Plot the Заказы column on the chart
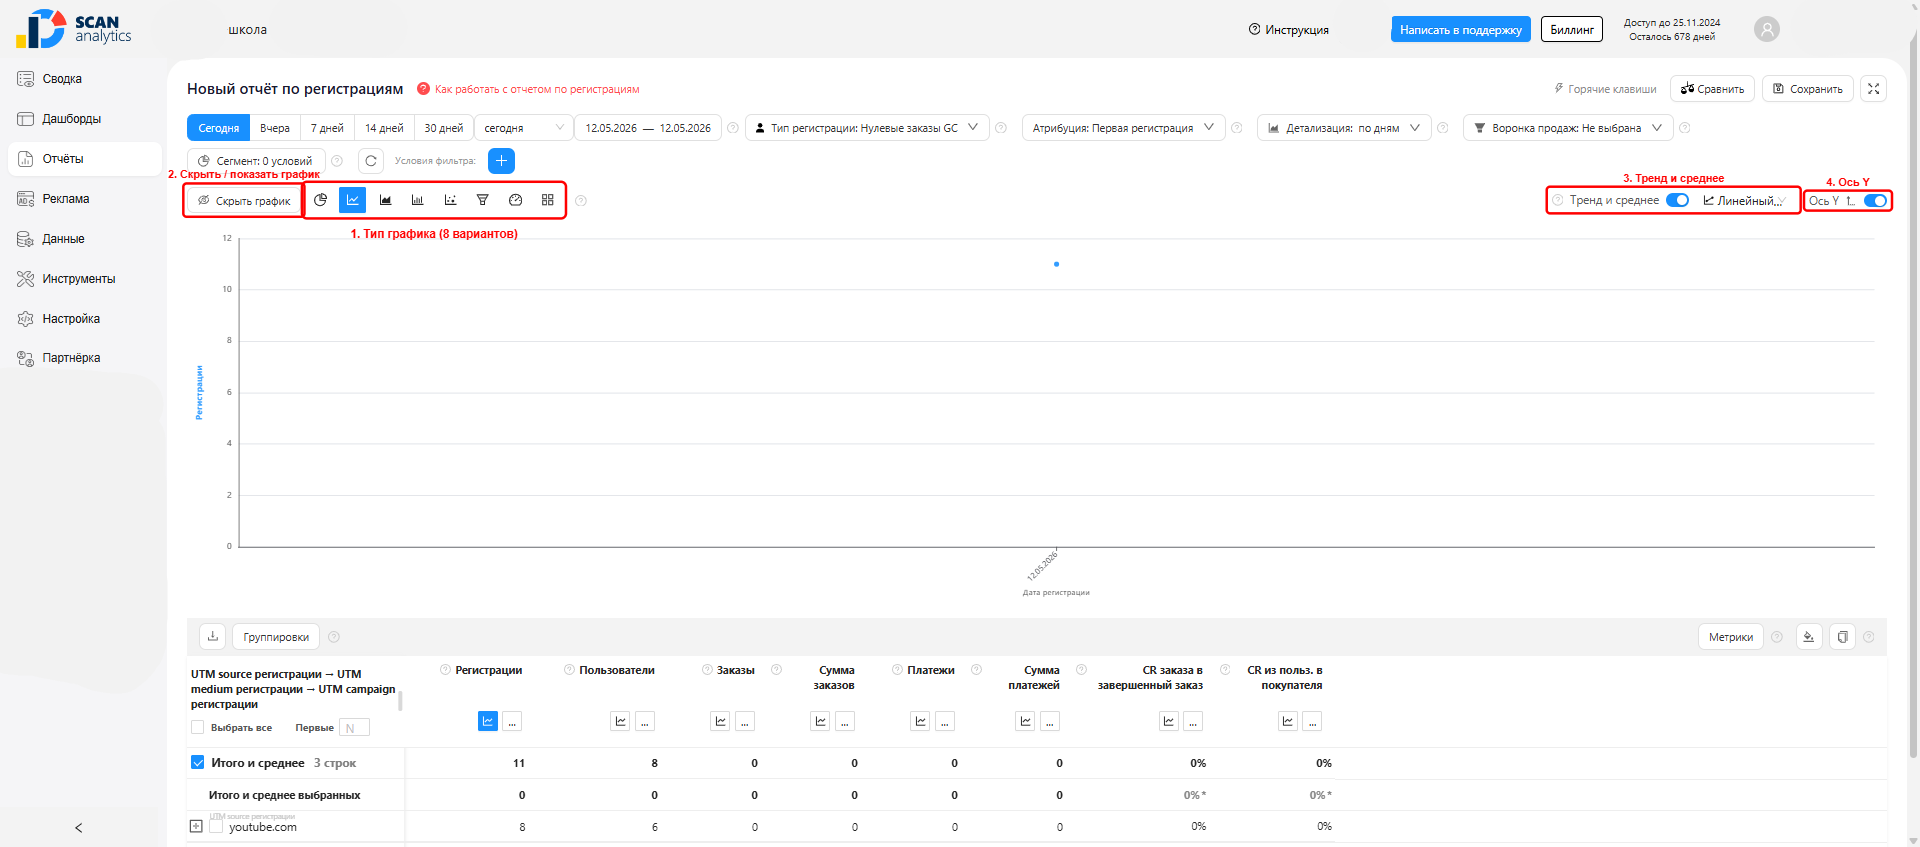The width and height of the screenshot is (1920, 847). pyautogui.click(x=720, y=721)
